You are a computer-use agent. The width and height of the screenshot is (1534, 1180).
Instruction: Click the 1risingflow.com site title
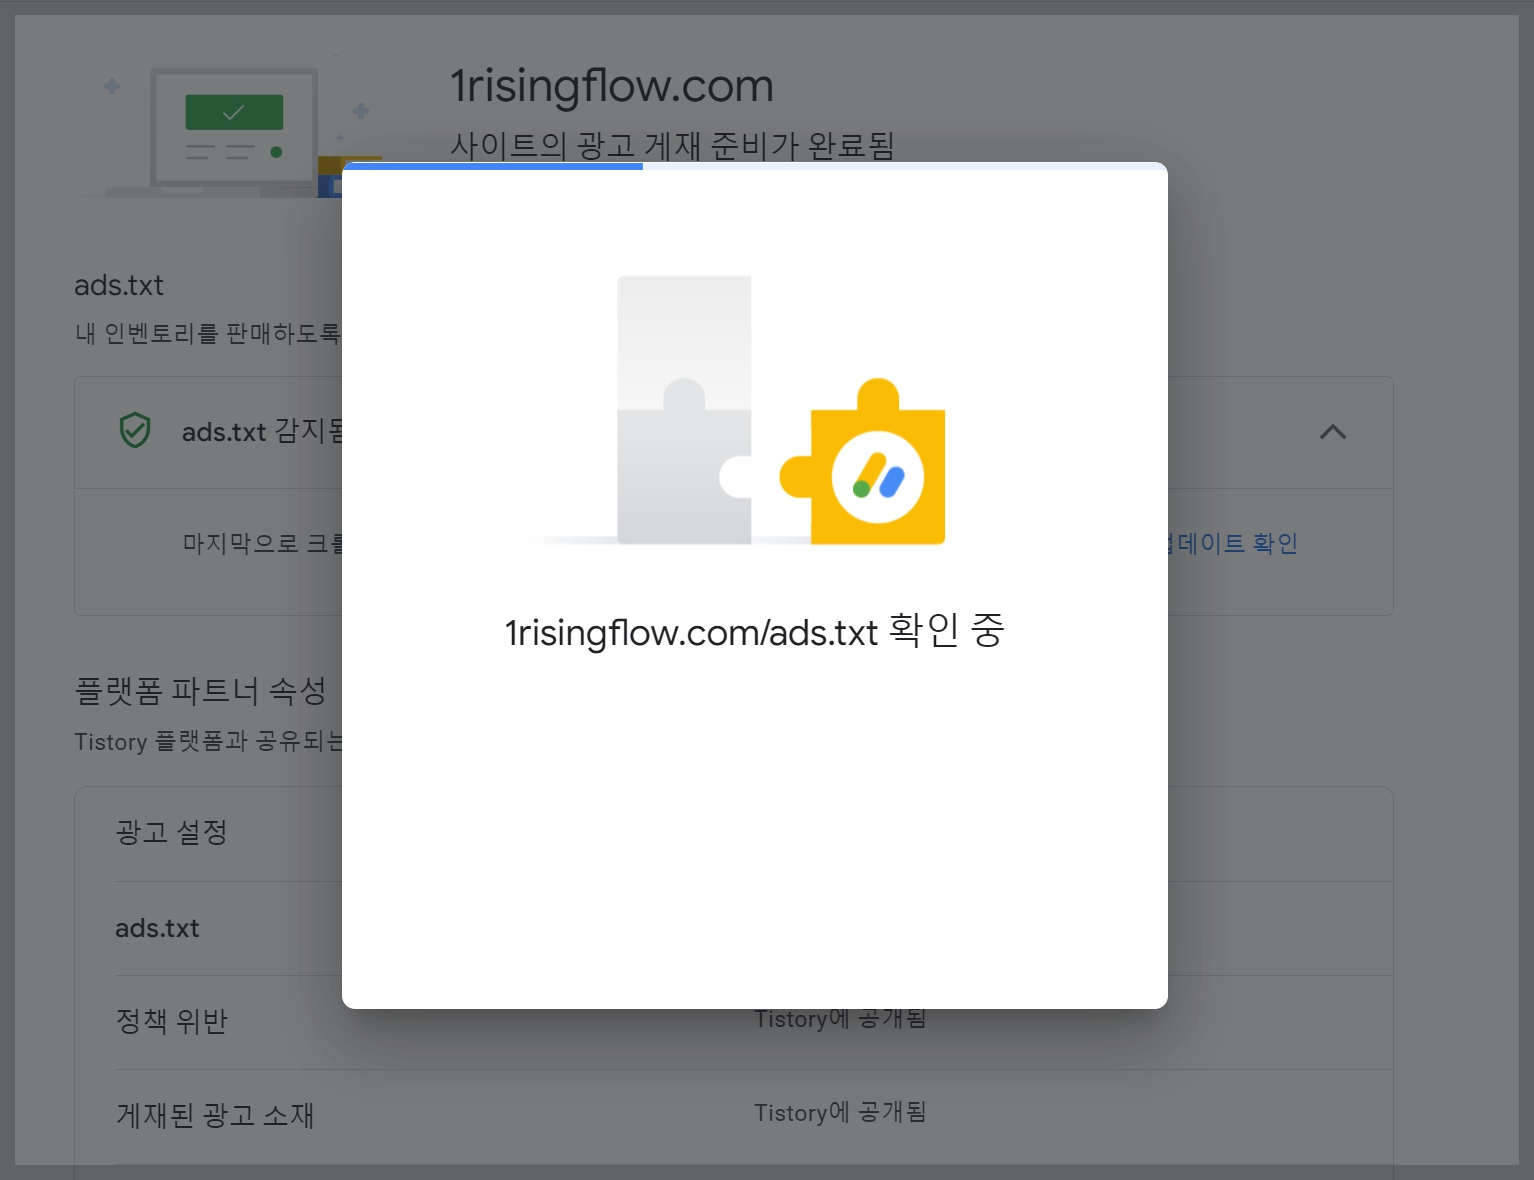[x=611, y=86]
